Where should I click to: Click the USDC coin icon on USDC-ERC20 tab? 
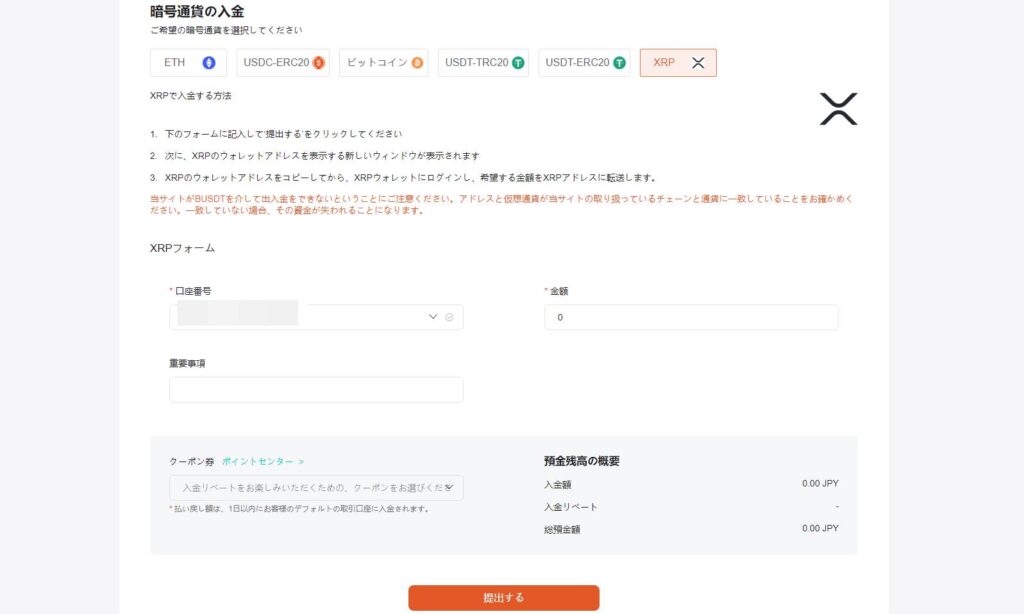[x=317, y=62]
